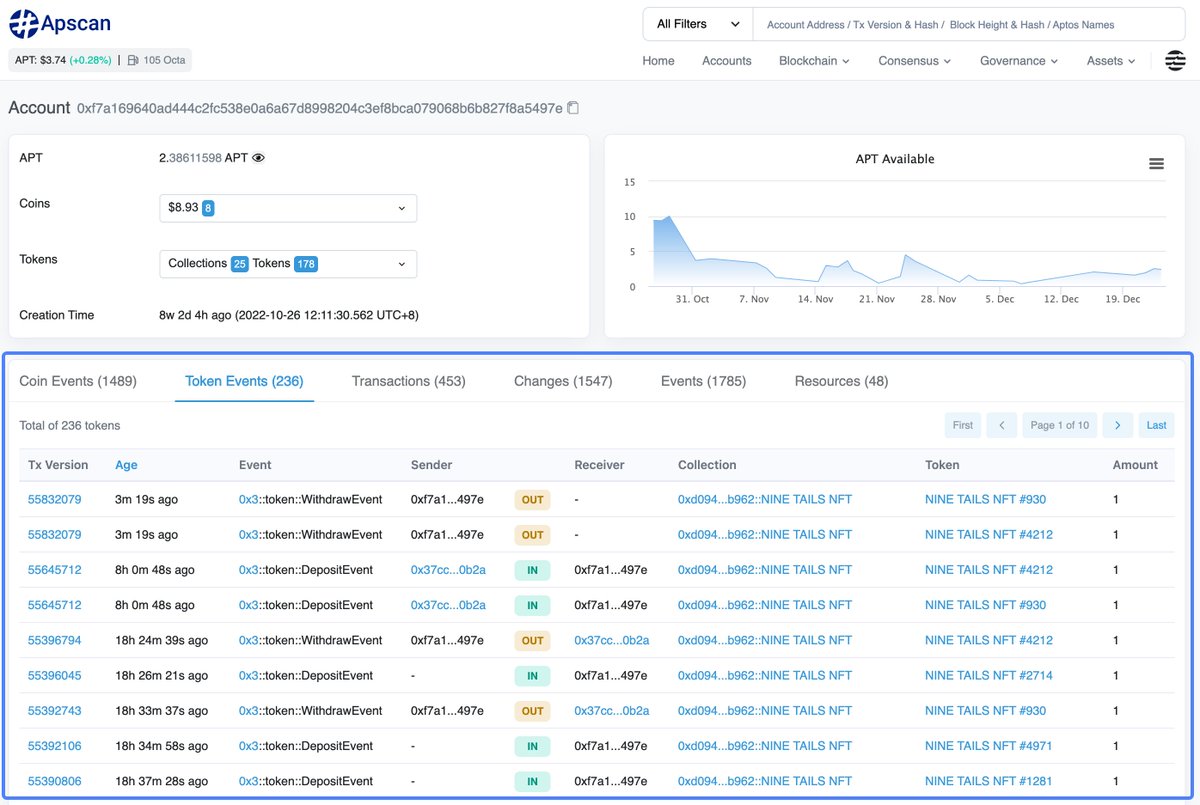Sort by the Age column header

(126, 465)
